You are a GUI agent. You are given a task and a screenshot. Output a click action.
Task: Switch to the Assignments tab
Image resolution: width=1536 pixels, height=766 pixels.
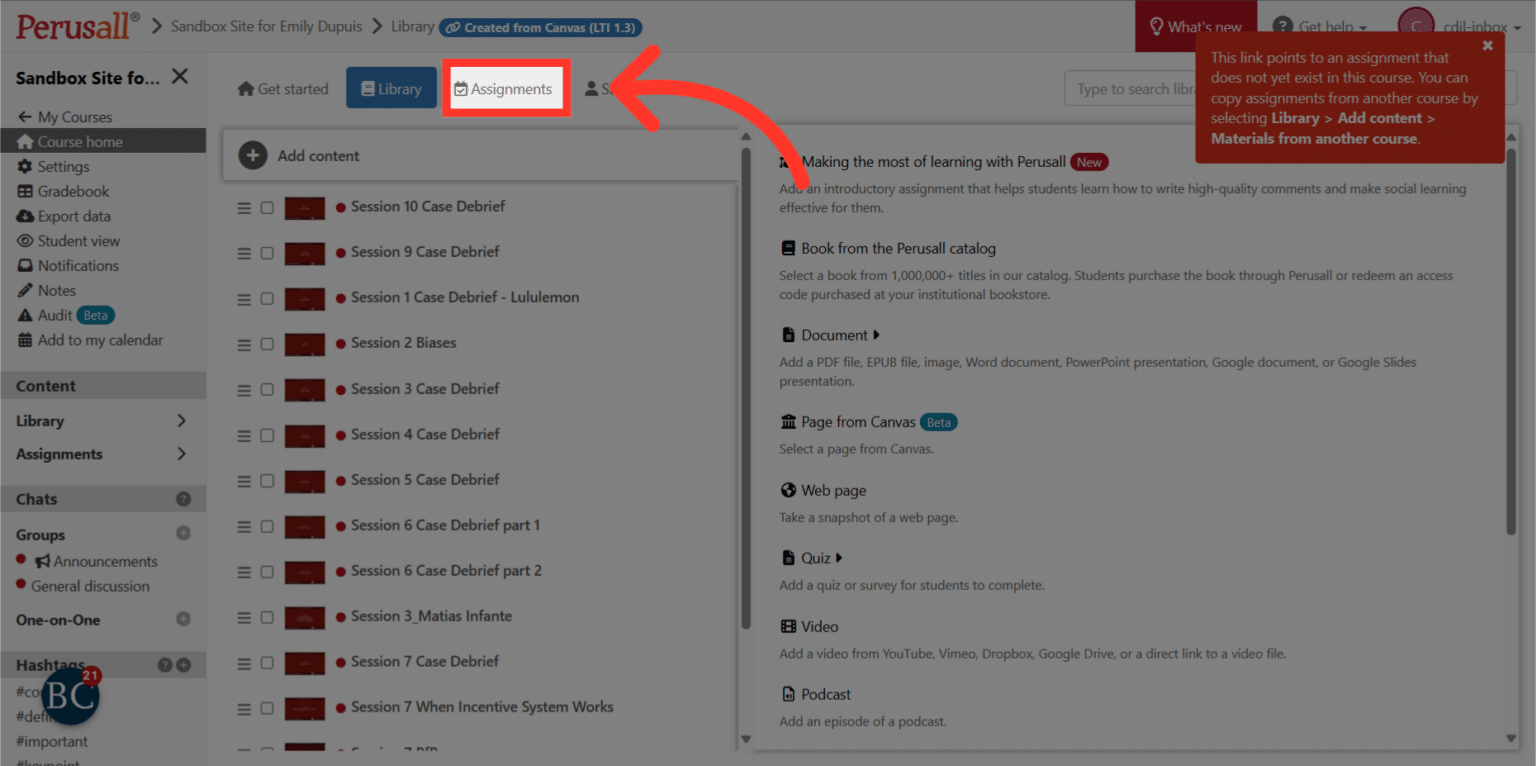[x=506, y=88]
